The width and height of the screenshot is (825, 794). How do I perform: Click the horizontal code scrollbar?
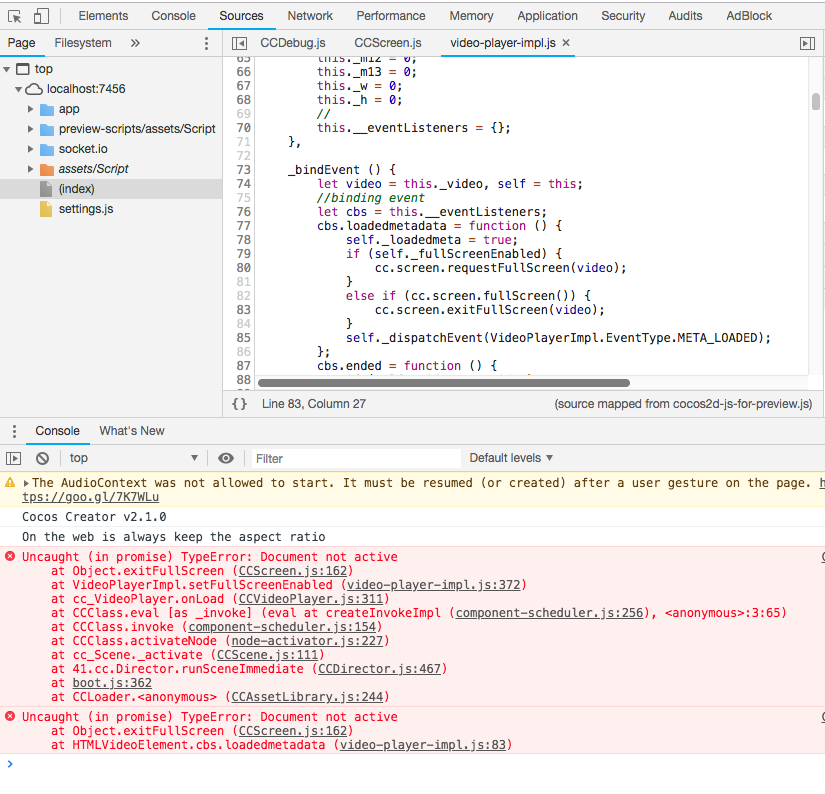pos(444,383)
